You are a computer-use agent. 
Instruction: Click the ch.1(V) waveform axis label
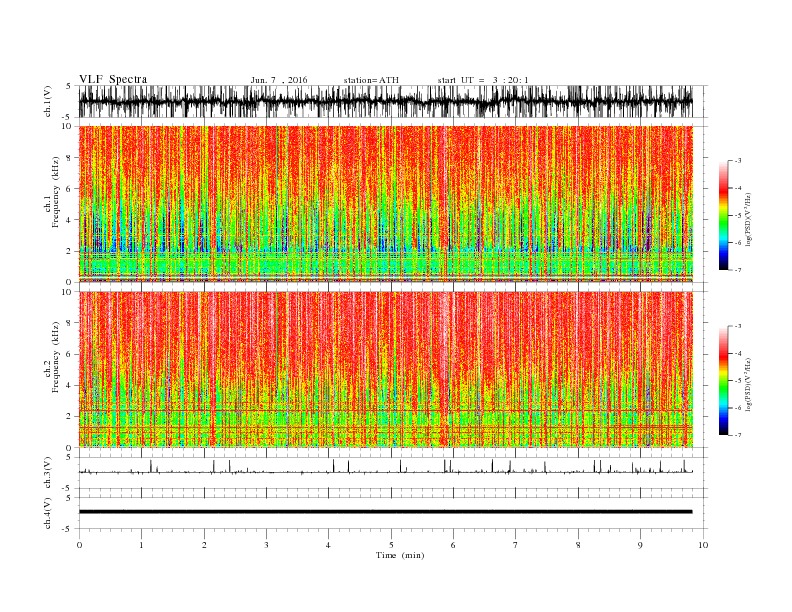pos(48,102)
